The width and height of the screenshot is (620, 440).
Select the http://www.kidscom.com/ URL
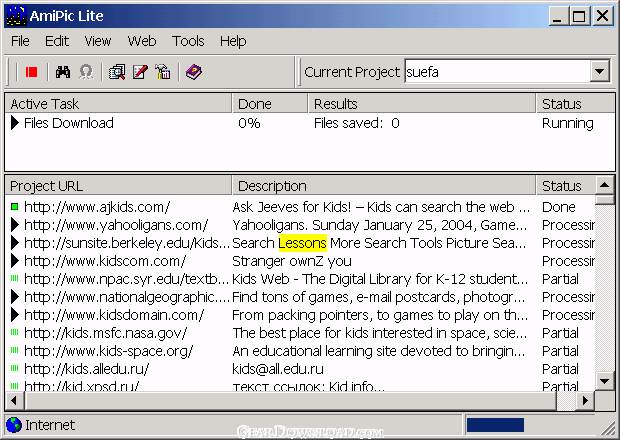(105, 261)
